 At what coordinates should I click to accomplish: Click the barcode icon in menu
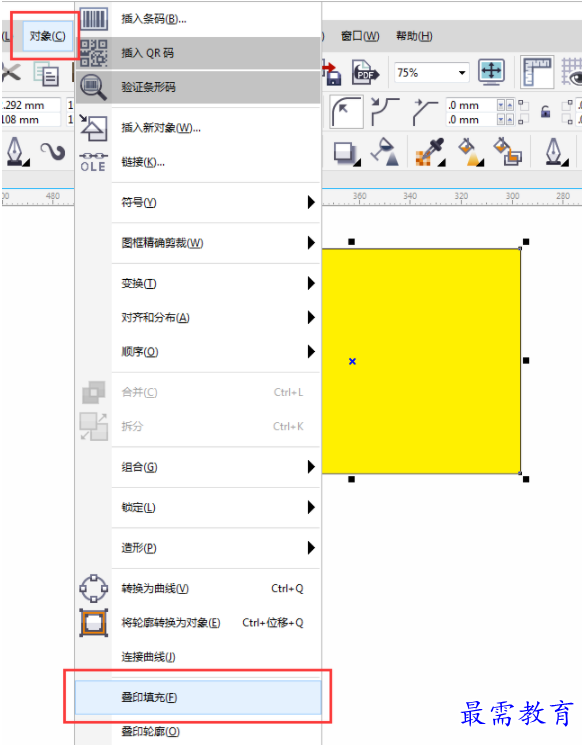[x=94, y=19]
